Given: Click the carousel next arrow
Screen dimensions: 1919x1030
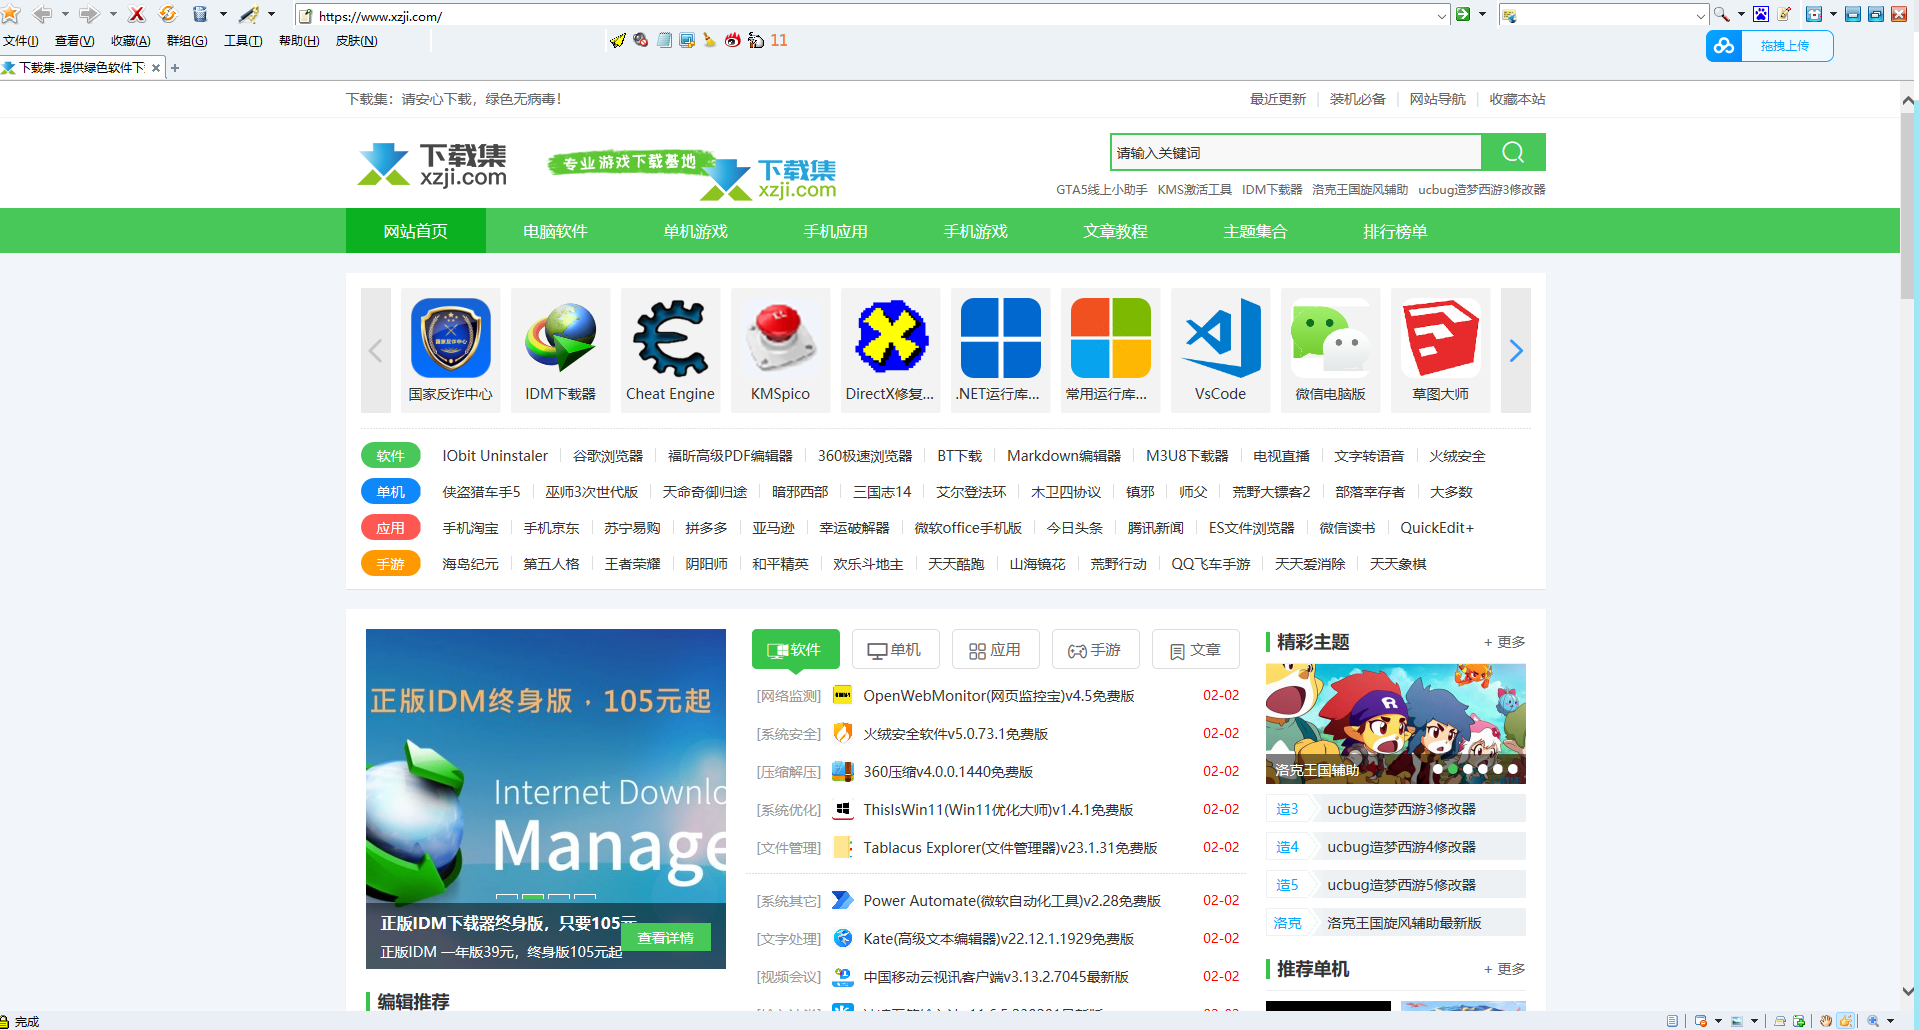Looking at the screenshot, I should coord(1516,350).
